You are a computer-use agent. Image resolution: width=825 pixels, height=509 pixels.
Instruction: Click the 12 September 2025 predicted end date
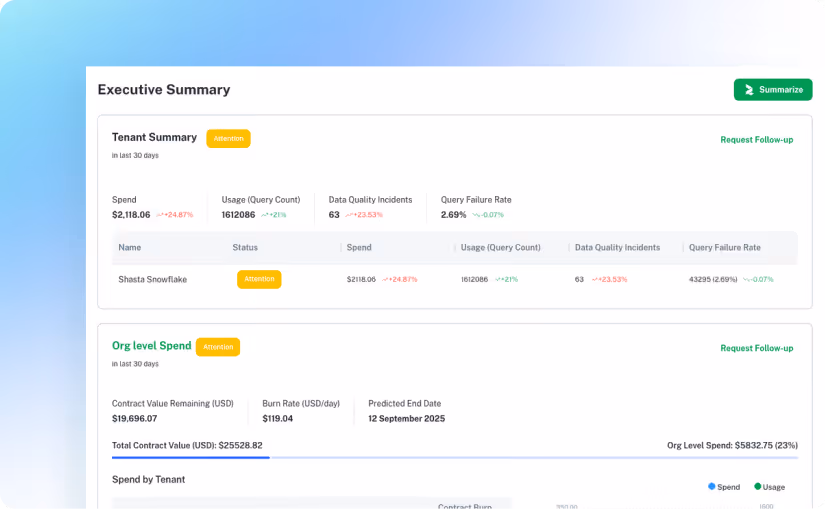pyautogui.click(x=407, y=418)
